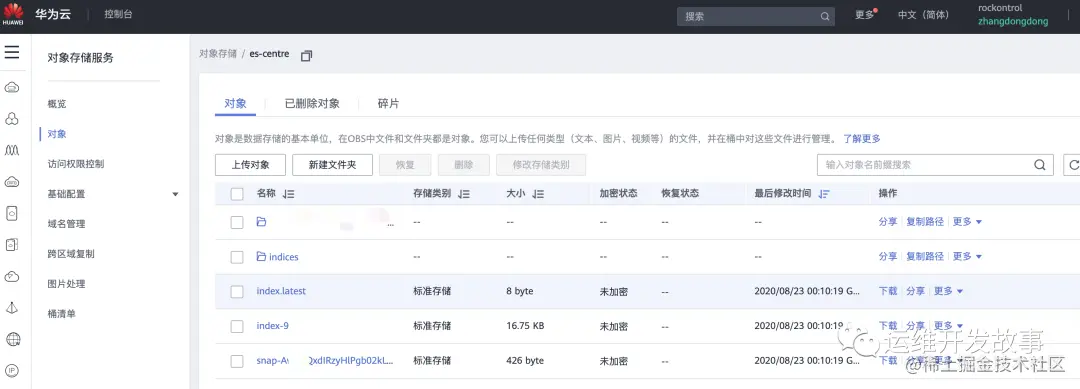
Task: Open 更多 dropdown for indices row
Action: 967,256
